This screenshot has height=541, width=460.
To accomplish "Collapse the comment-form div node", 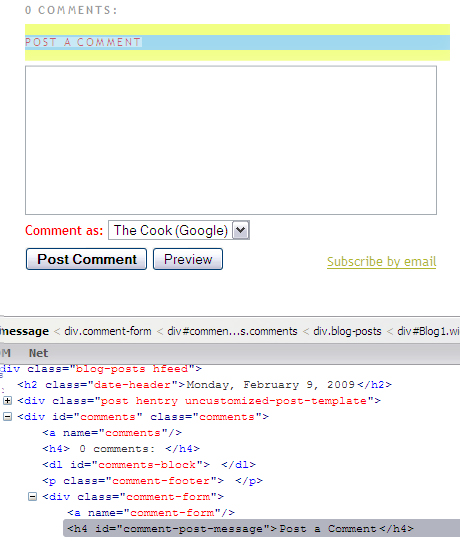I will click(x=32, y=496).
